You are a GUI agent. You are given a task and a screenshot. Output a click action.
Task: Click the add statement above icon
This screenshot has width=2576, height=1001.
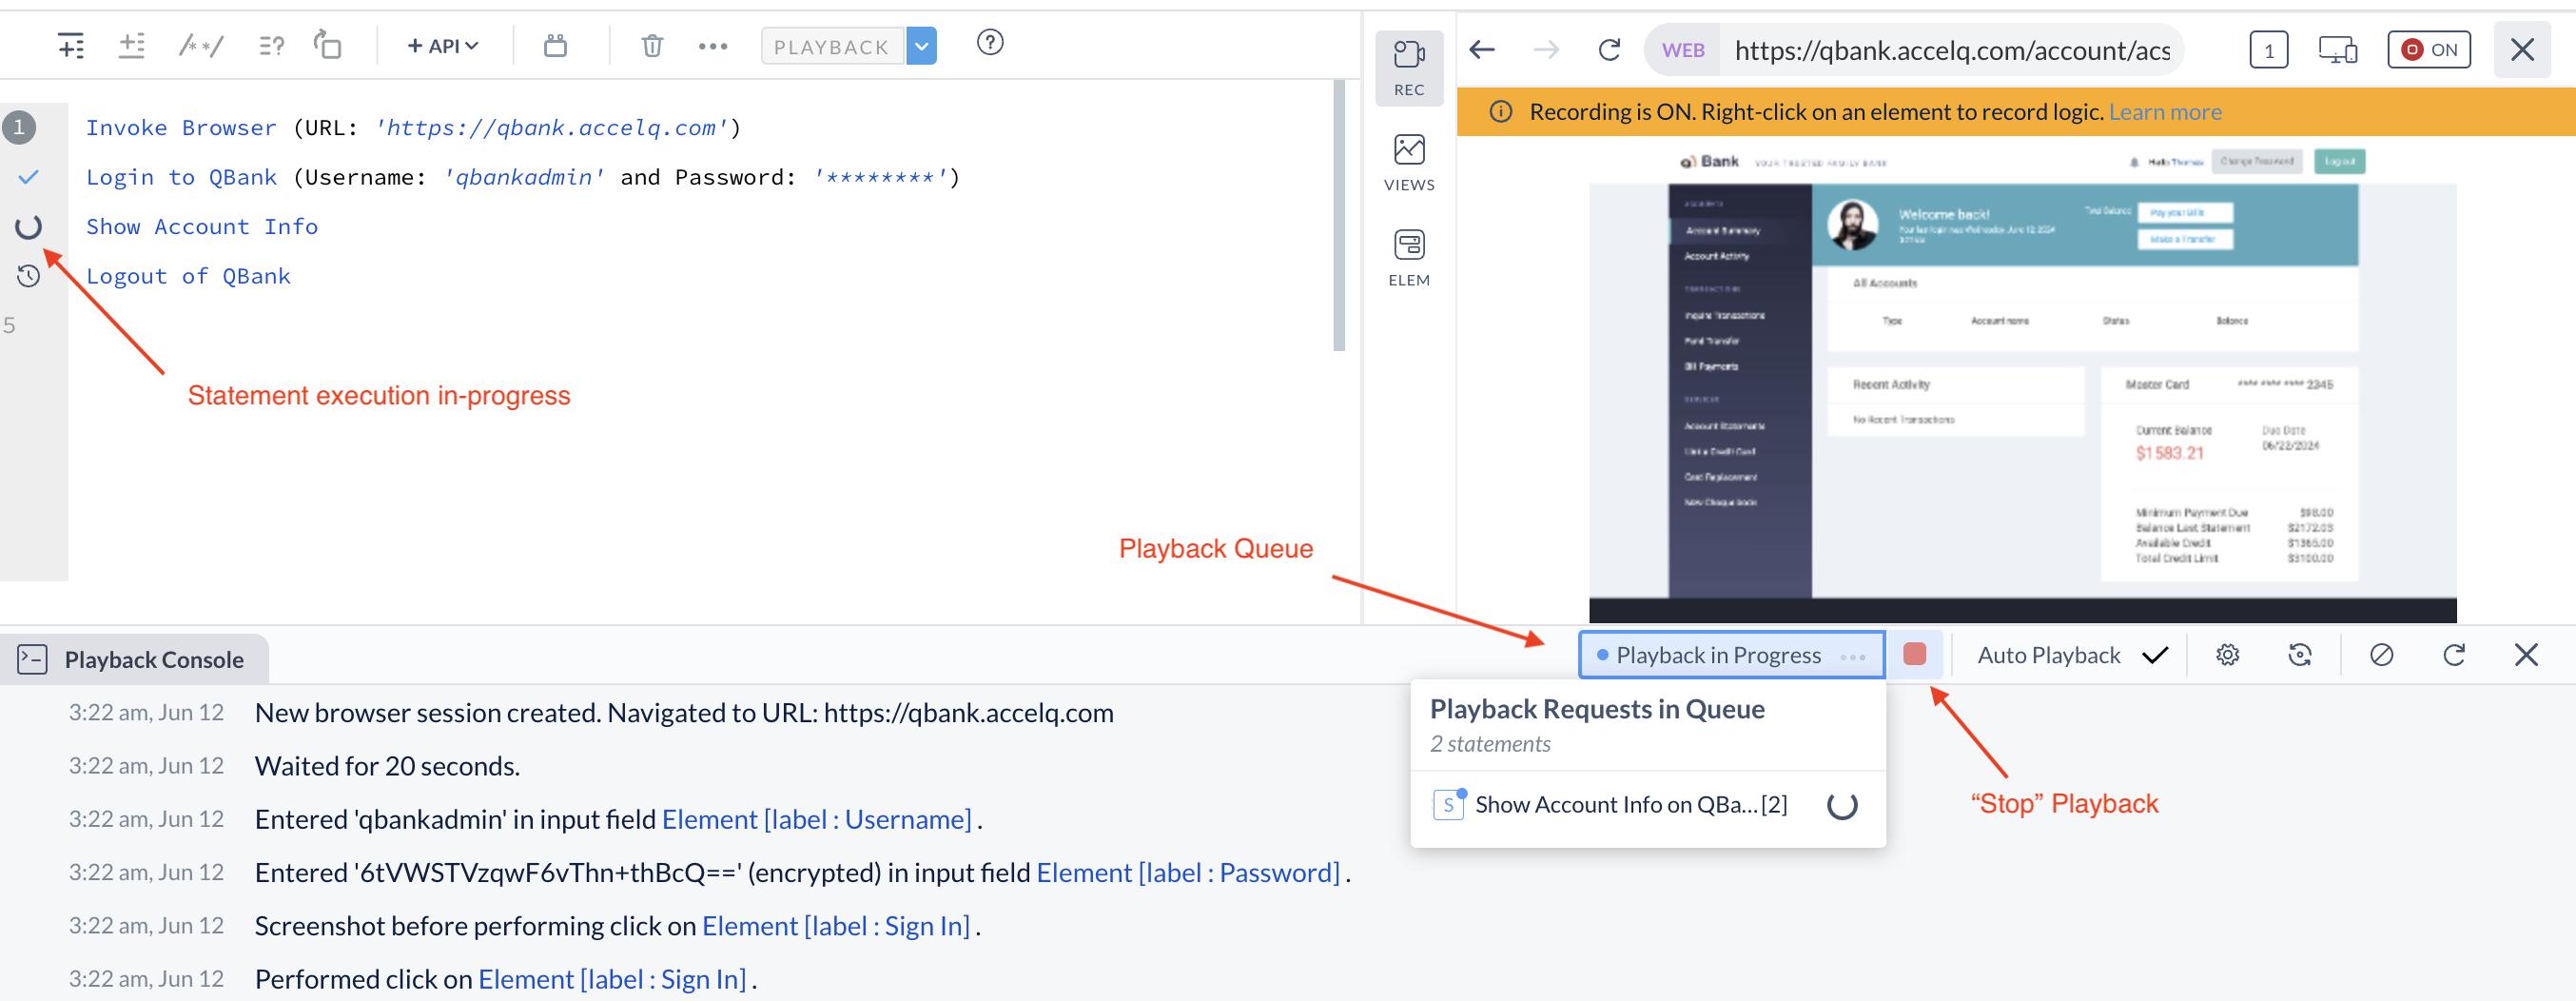[132, 46]
